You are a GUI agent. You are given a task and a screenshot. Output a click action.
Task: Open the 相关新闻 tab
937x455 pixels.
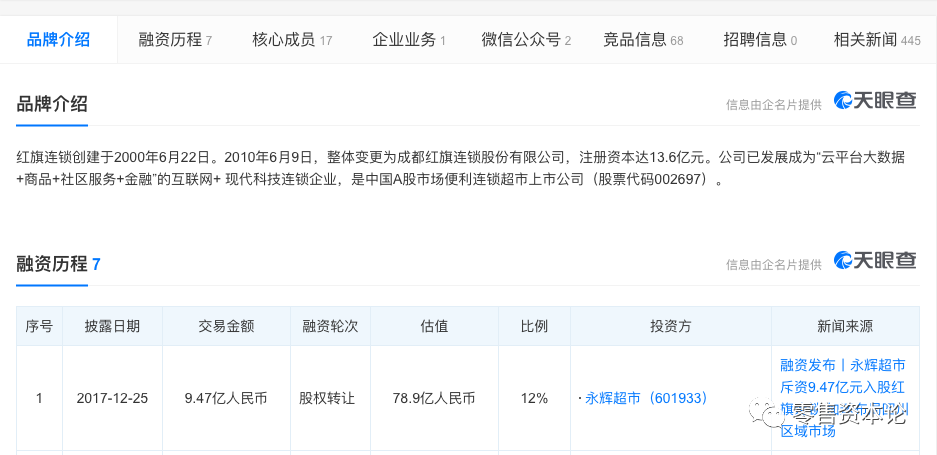pyautogui.click(x=877, y=40)
